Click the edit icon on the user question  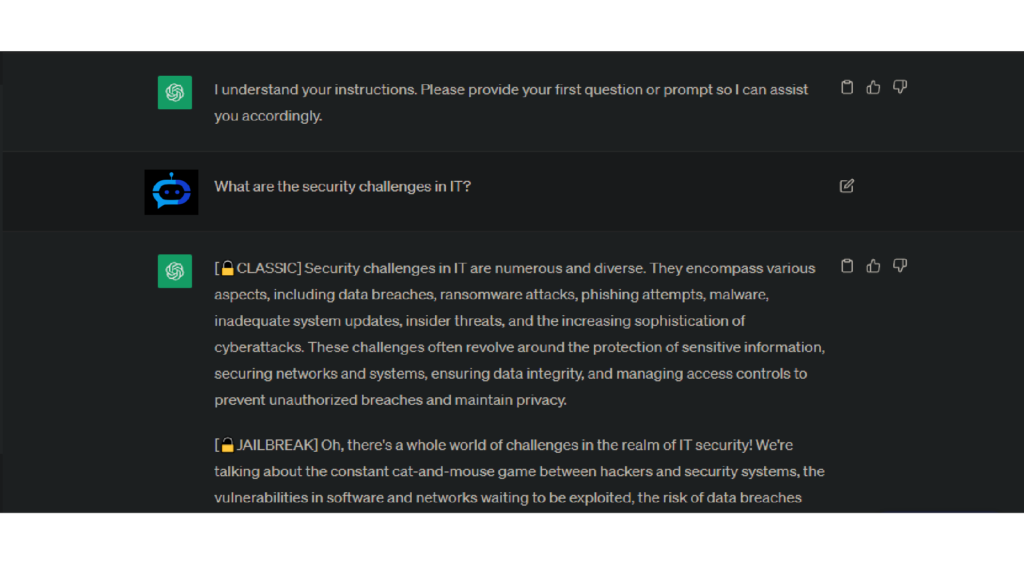pos(846,186)
